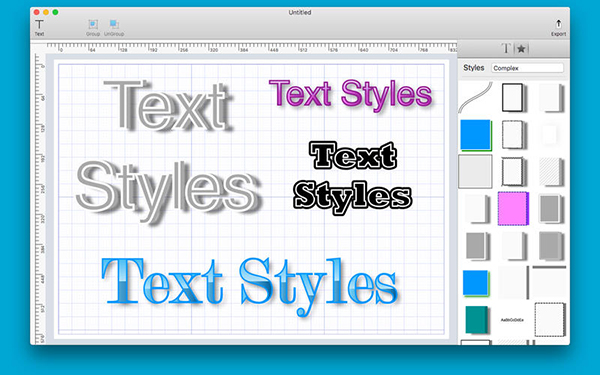Click the Untitled window title
The height and width of the screenshot is (375, 600).
(x=300, y=12)
